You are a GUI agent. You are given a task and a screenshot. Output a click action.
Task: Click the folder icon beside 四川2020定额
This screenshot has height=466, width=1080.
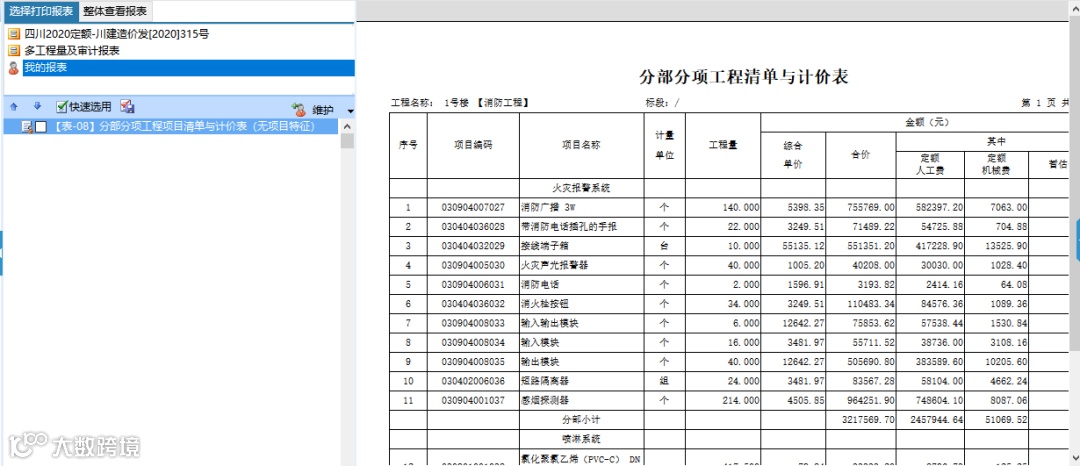(x=14, y=34)
